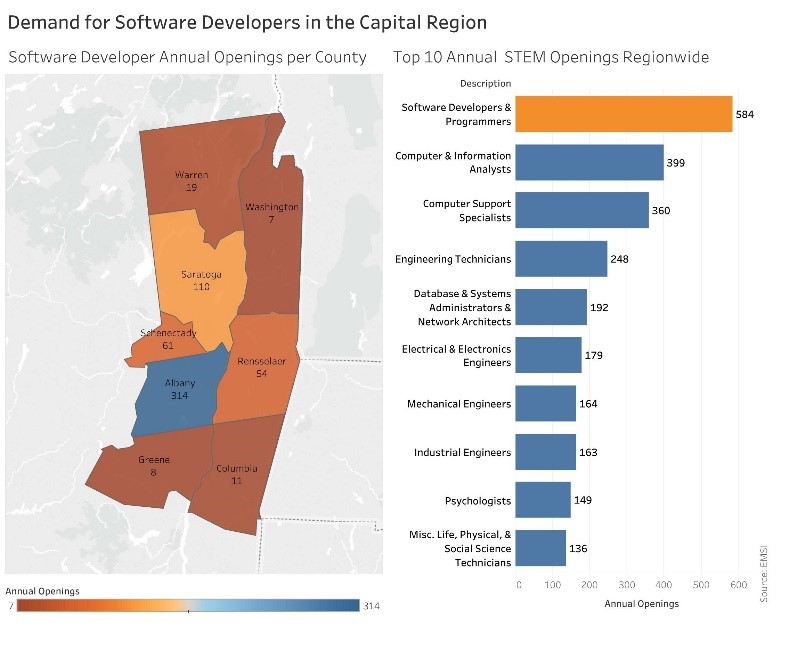Select the Computer & Information Analysts bar
The width and height of the screenshot is (797, 660).
pyautogui.click(x=589, y=162)
